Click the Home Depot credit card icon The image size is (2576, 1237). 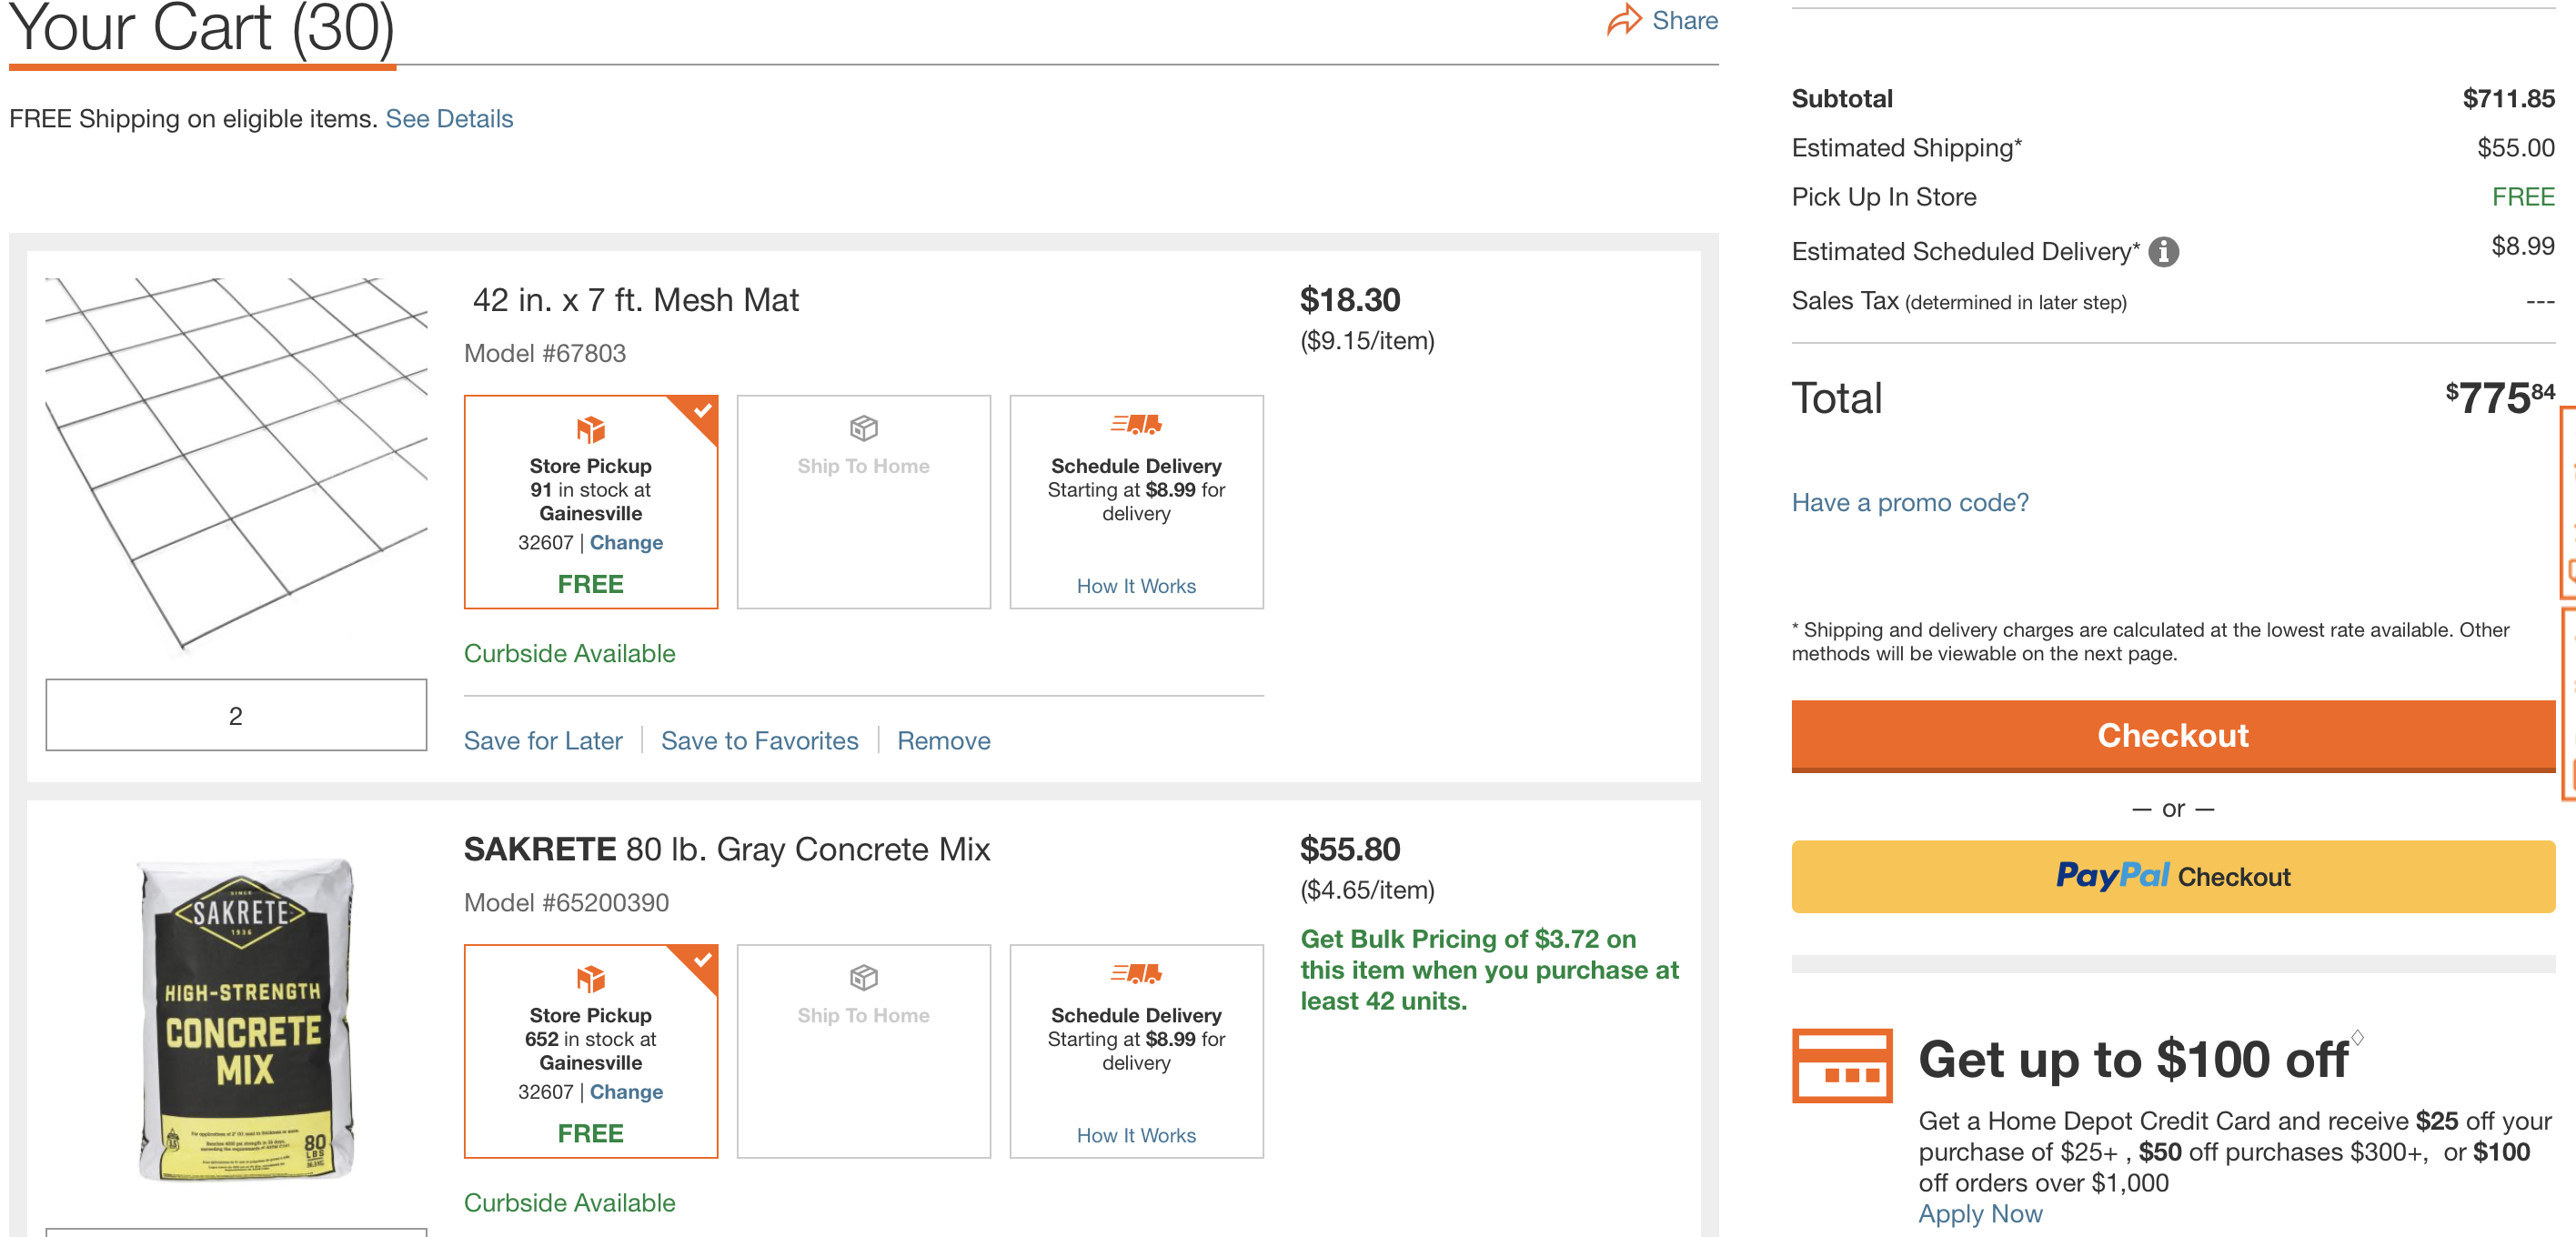click(1841, 1065)
